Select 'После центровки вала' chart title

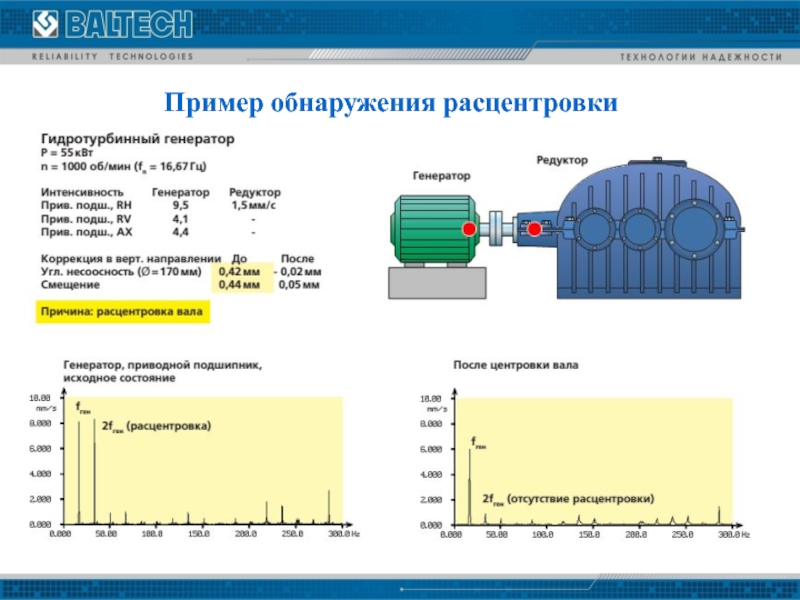tap(516, 365)
